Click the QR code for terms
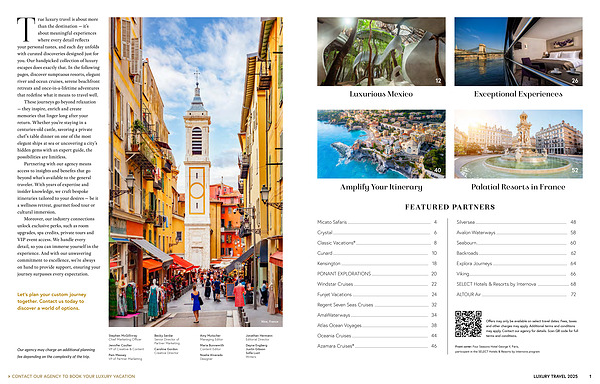The width and height of the screenshot is (600, 384). pos(468,324)
